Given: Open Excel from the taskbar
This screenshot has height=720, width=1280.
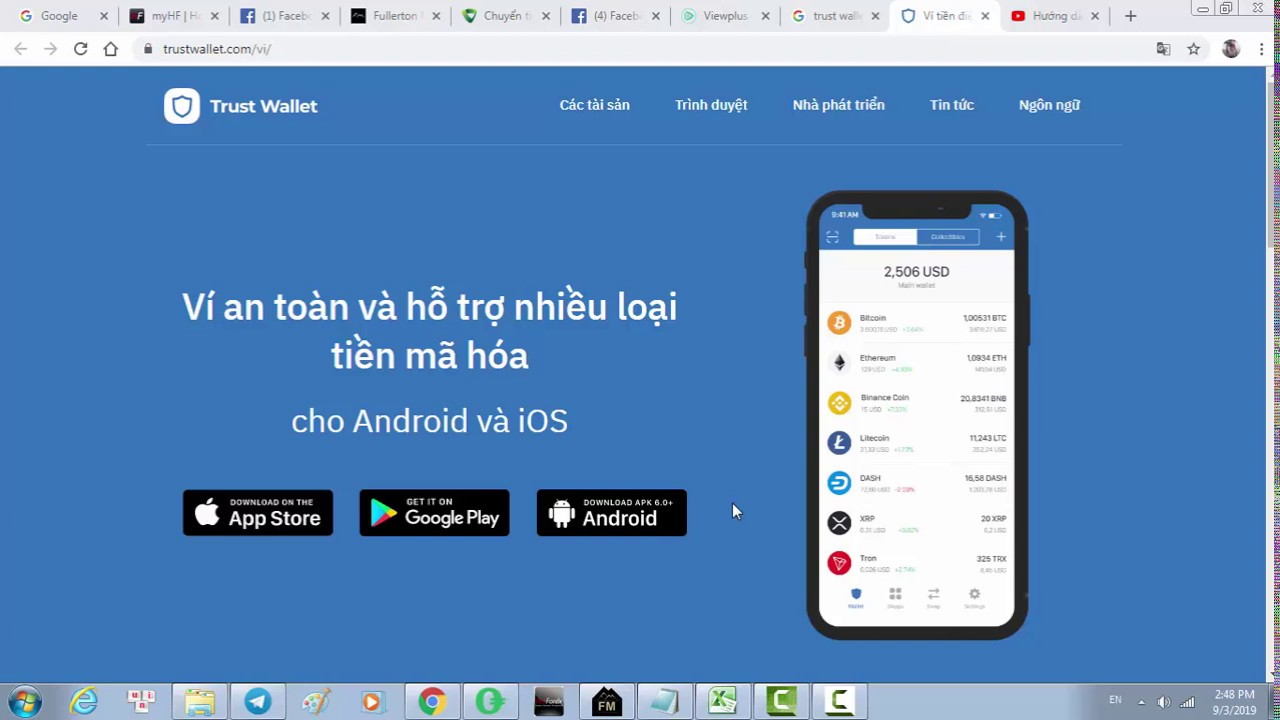Looking at the screenshot, I should click(722, 701).
